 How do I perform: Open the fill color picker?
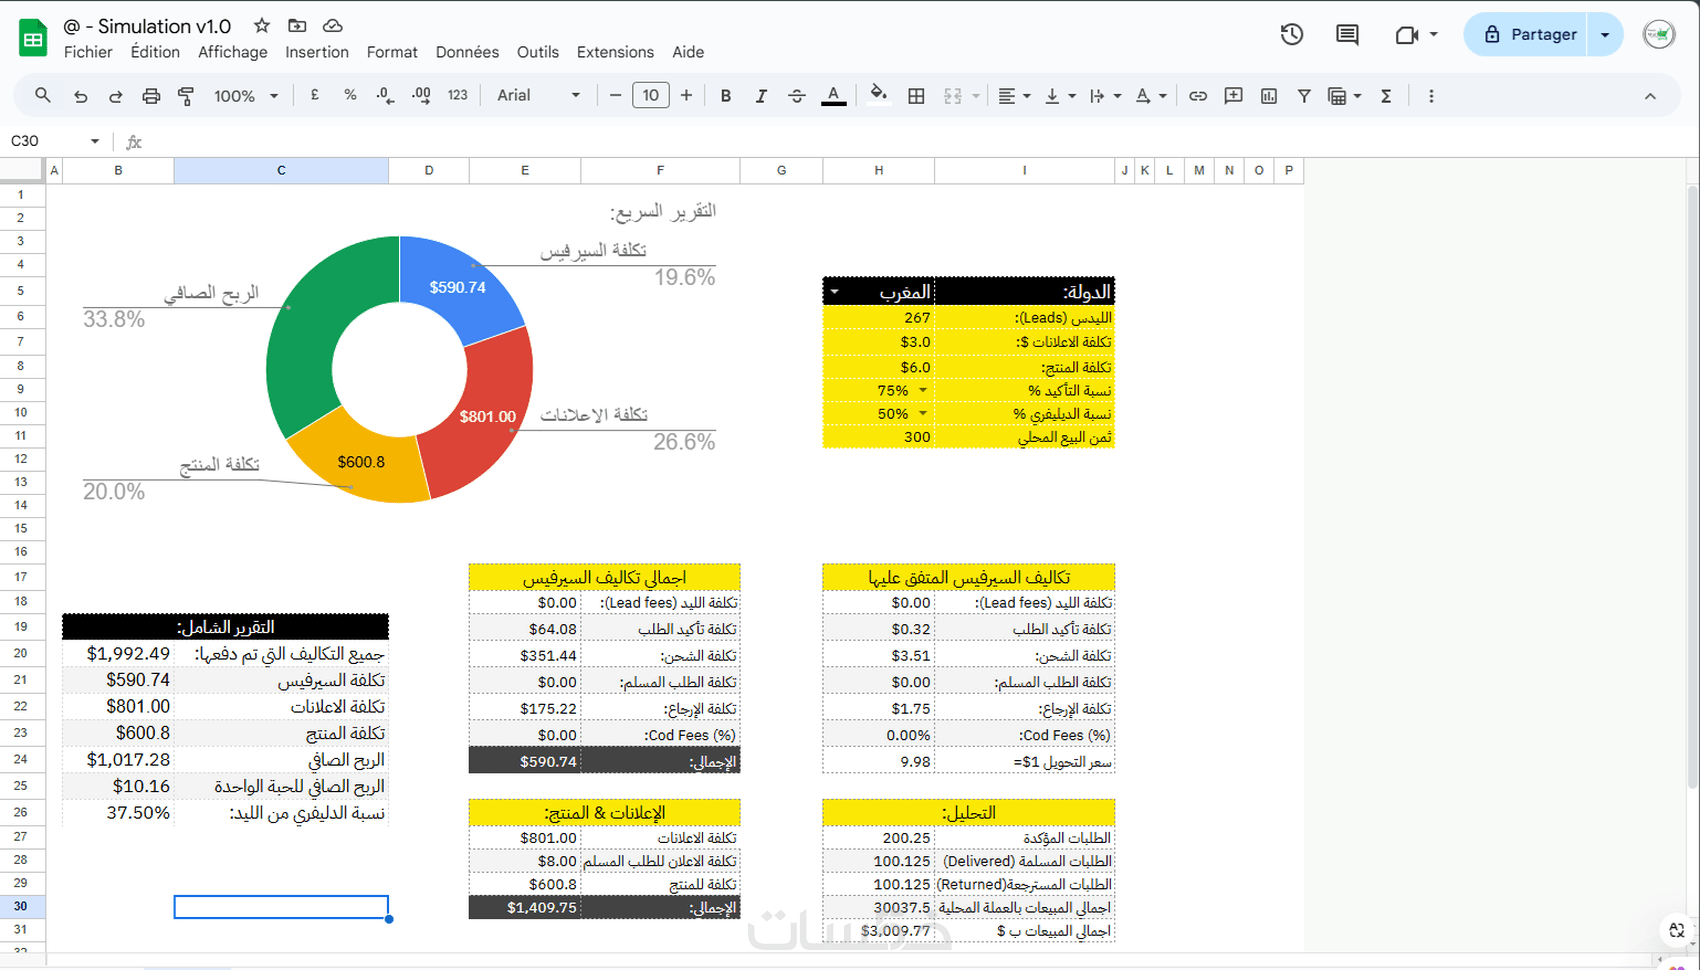click(878, 96)
